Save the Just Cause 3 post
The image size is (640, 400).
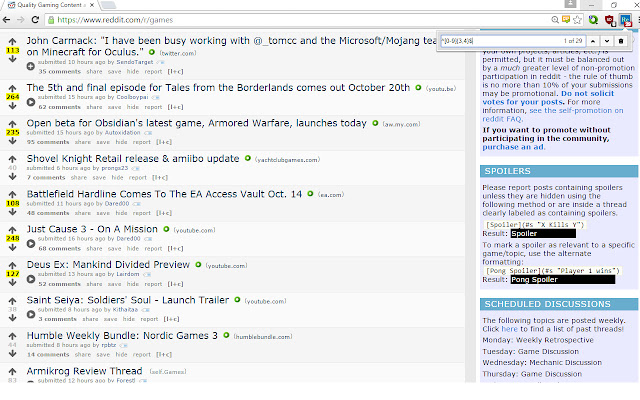pyautogui.click(x=114, y=249)
